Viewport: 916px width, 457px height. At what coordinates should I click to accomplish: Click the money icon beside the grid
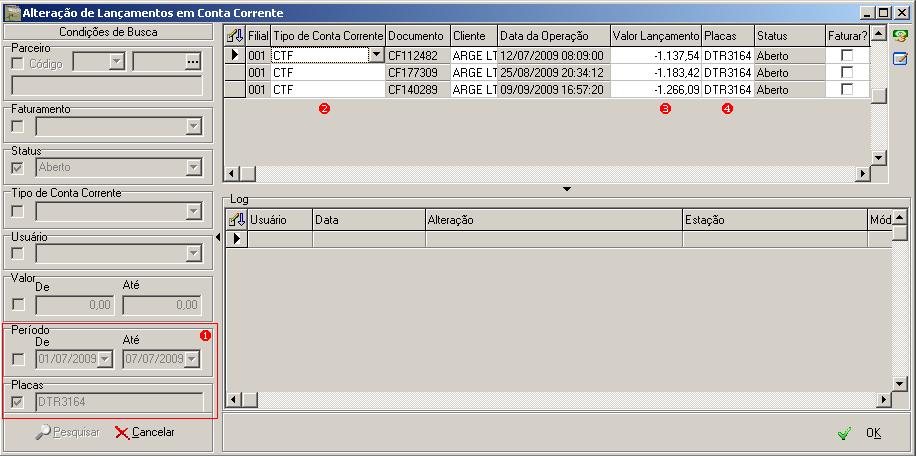tap(900, 36)
